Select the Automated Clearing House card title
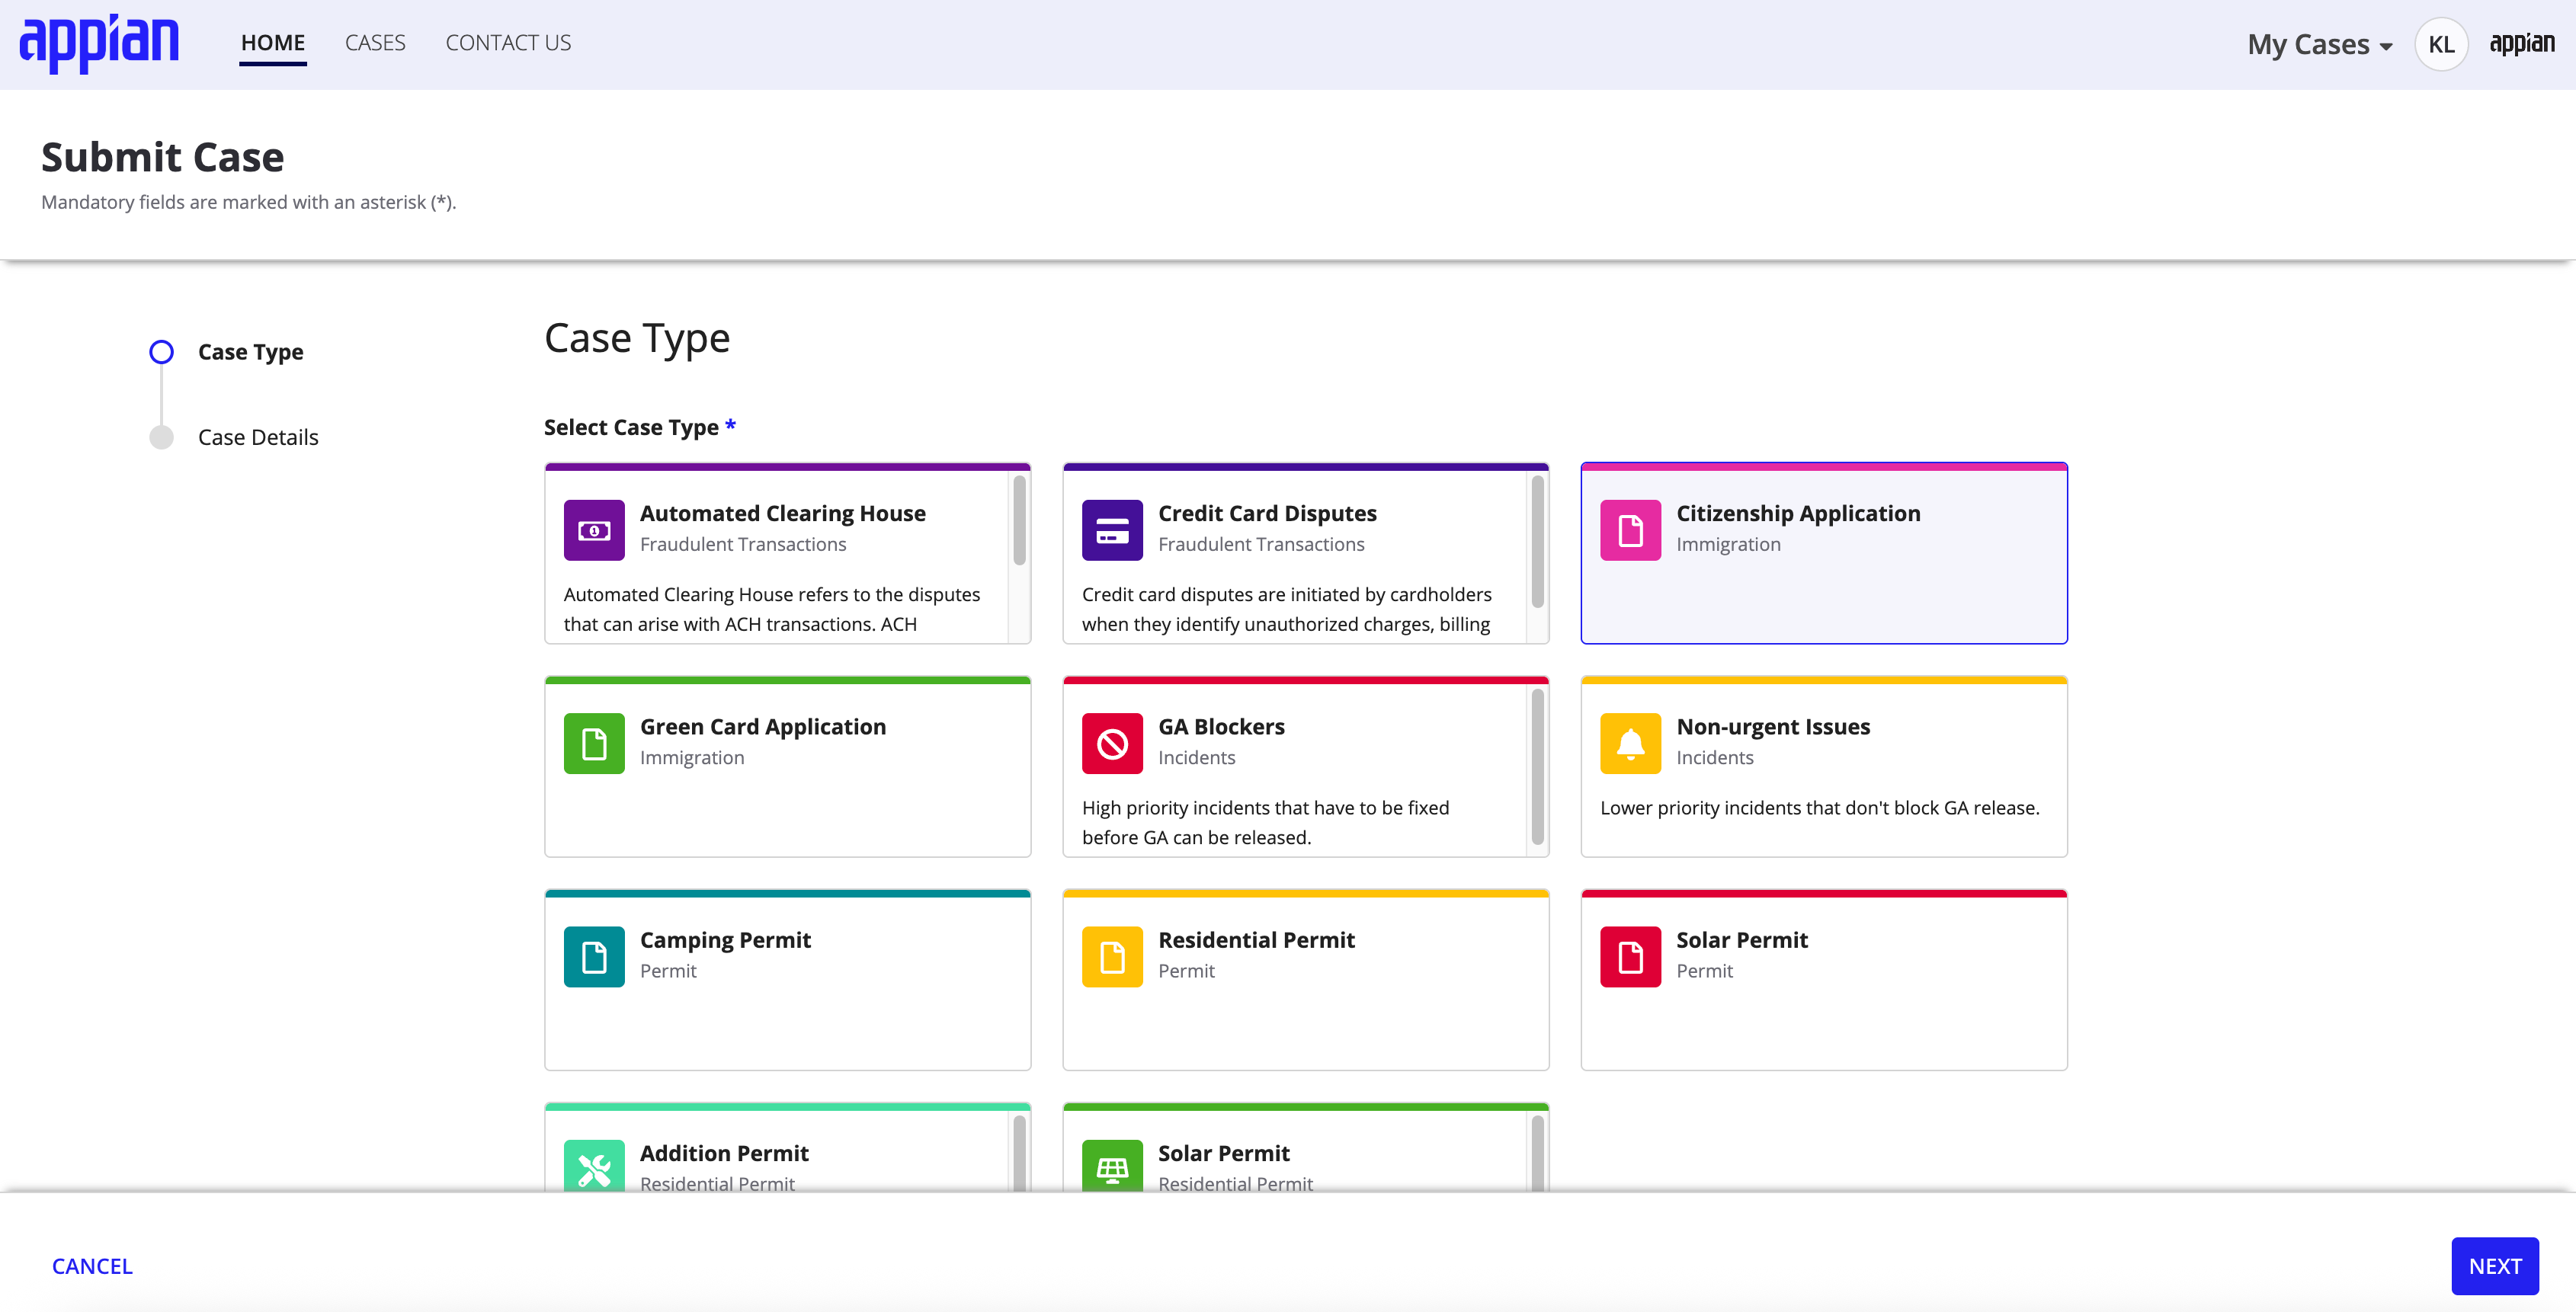 coord(783,513)
